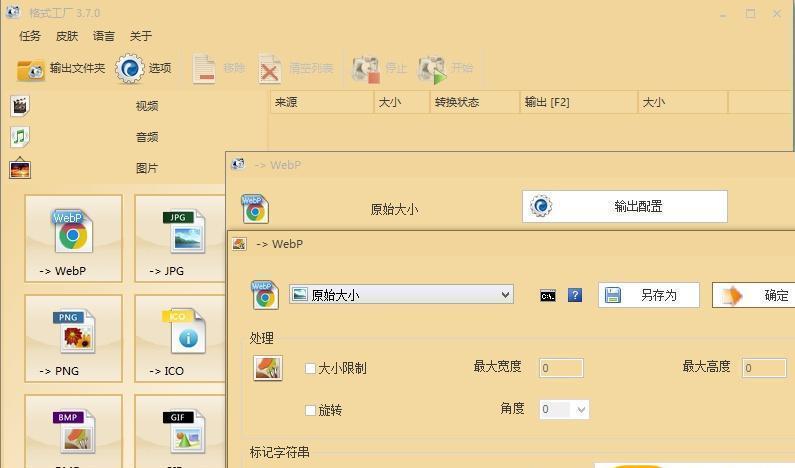The height and width of the screenshot is (468, 795).
Task: Click the picture category sunset icon
Action: [x=20, y=168]
